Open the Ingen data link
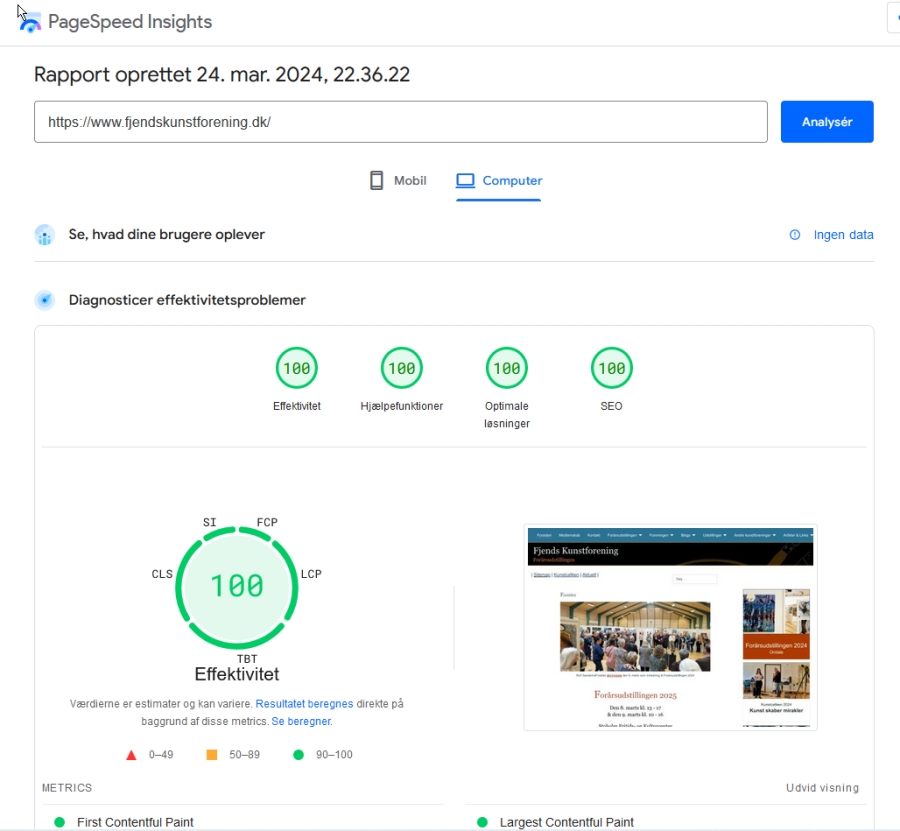900x831 pixels. tap(843, 235)
